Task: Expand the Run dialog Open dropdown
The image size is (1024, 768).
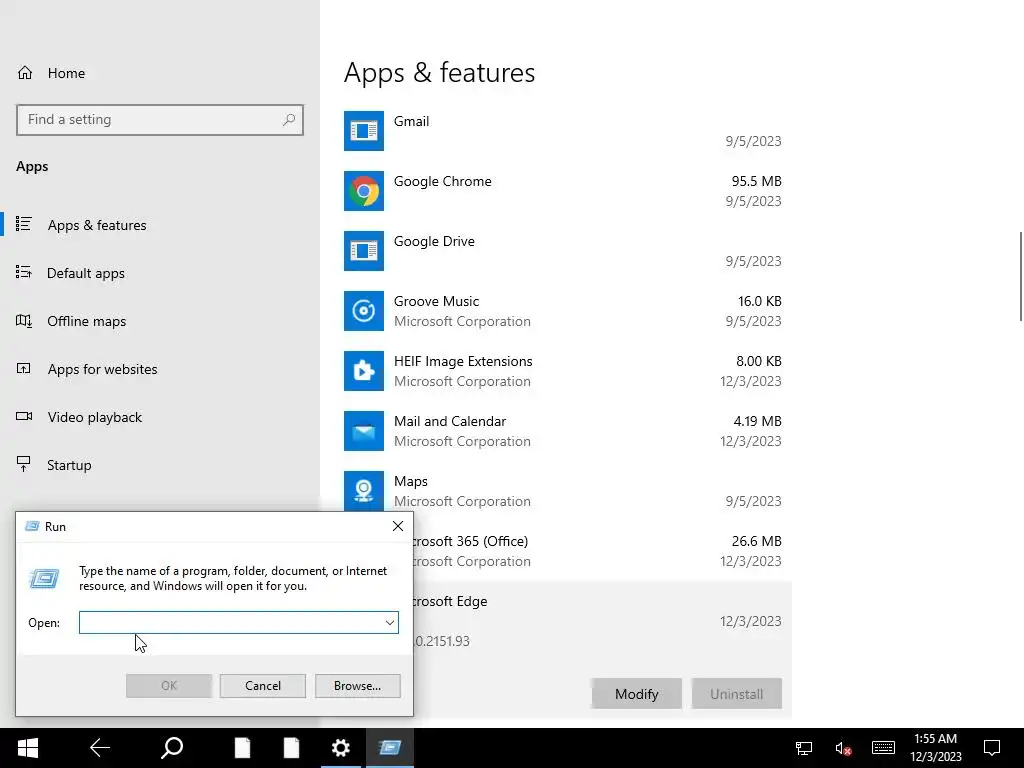Action: pyautogui.click(x=390, y=622)
